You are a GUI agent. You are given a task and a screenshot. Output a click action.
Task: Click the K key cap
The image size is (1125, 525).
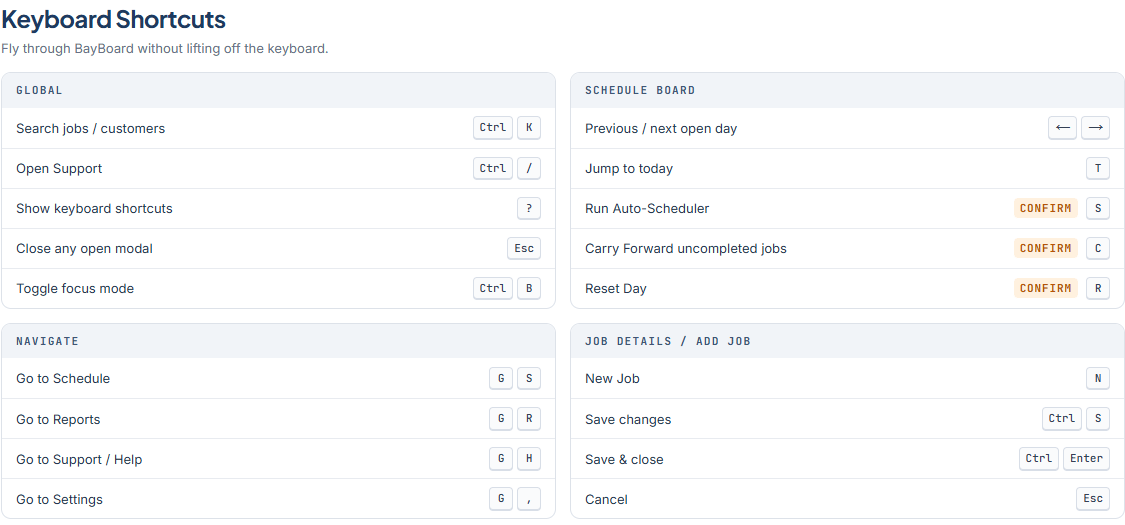point(529,128)
